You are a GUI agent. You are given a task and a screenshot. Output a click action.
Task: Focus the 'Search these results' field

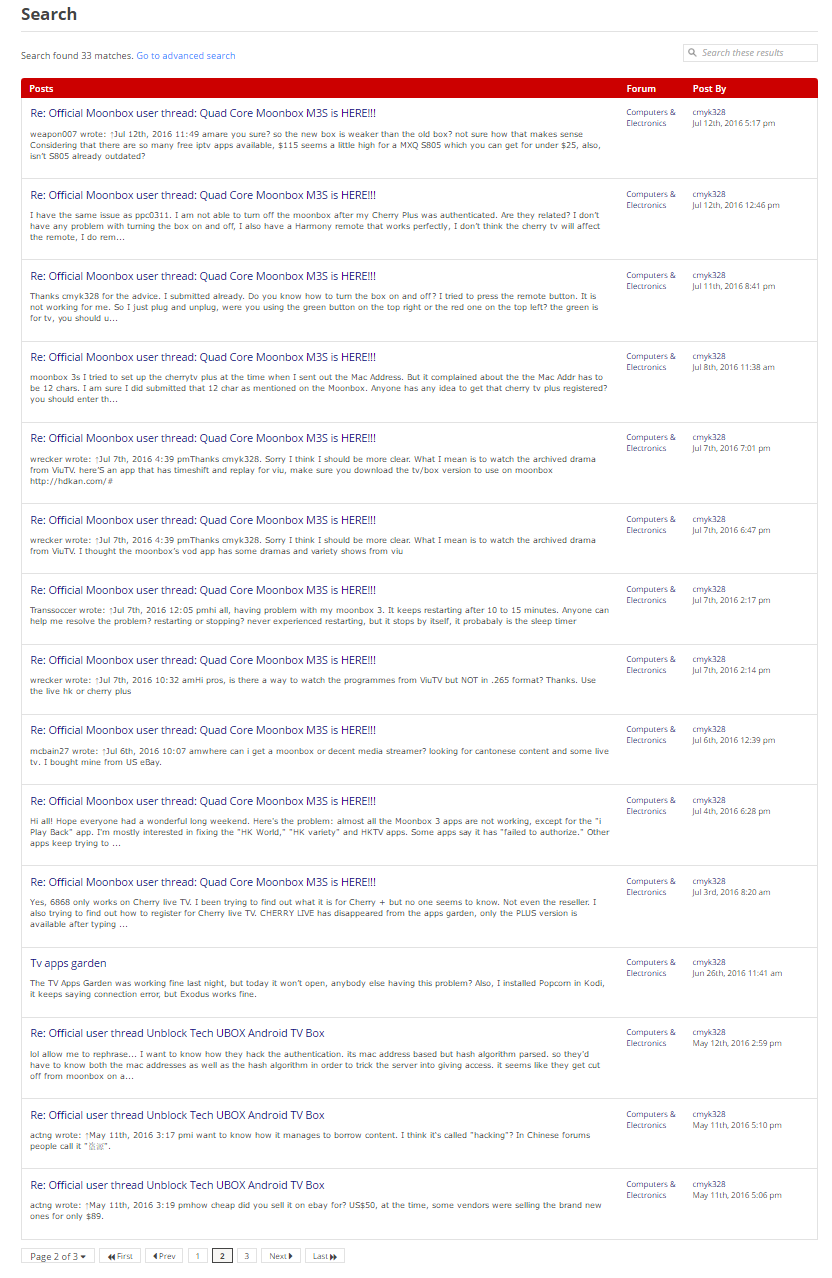756,53
